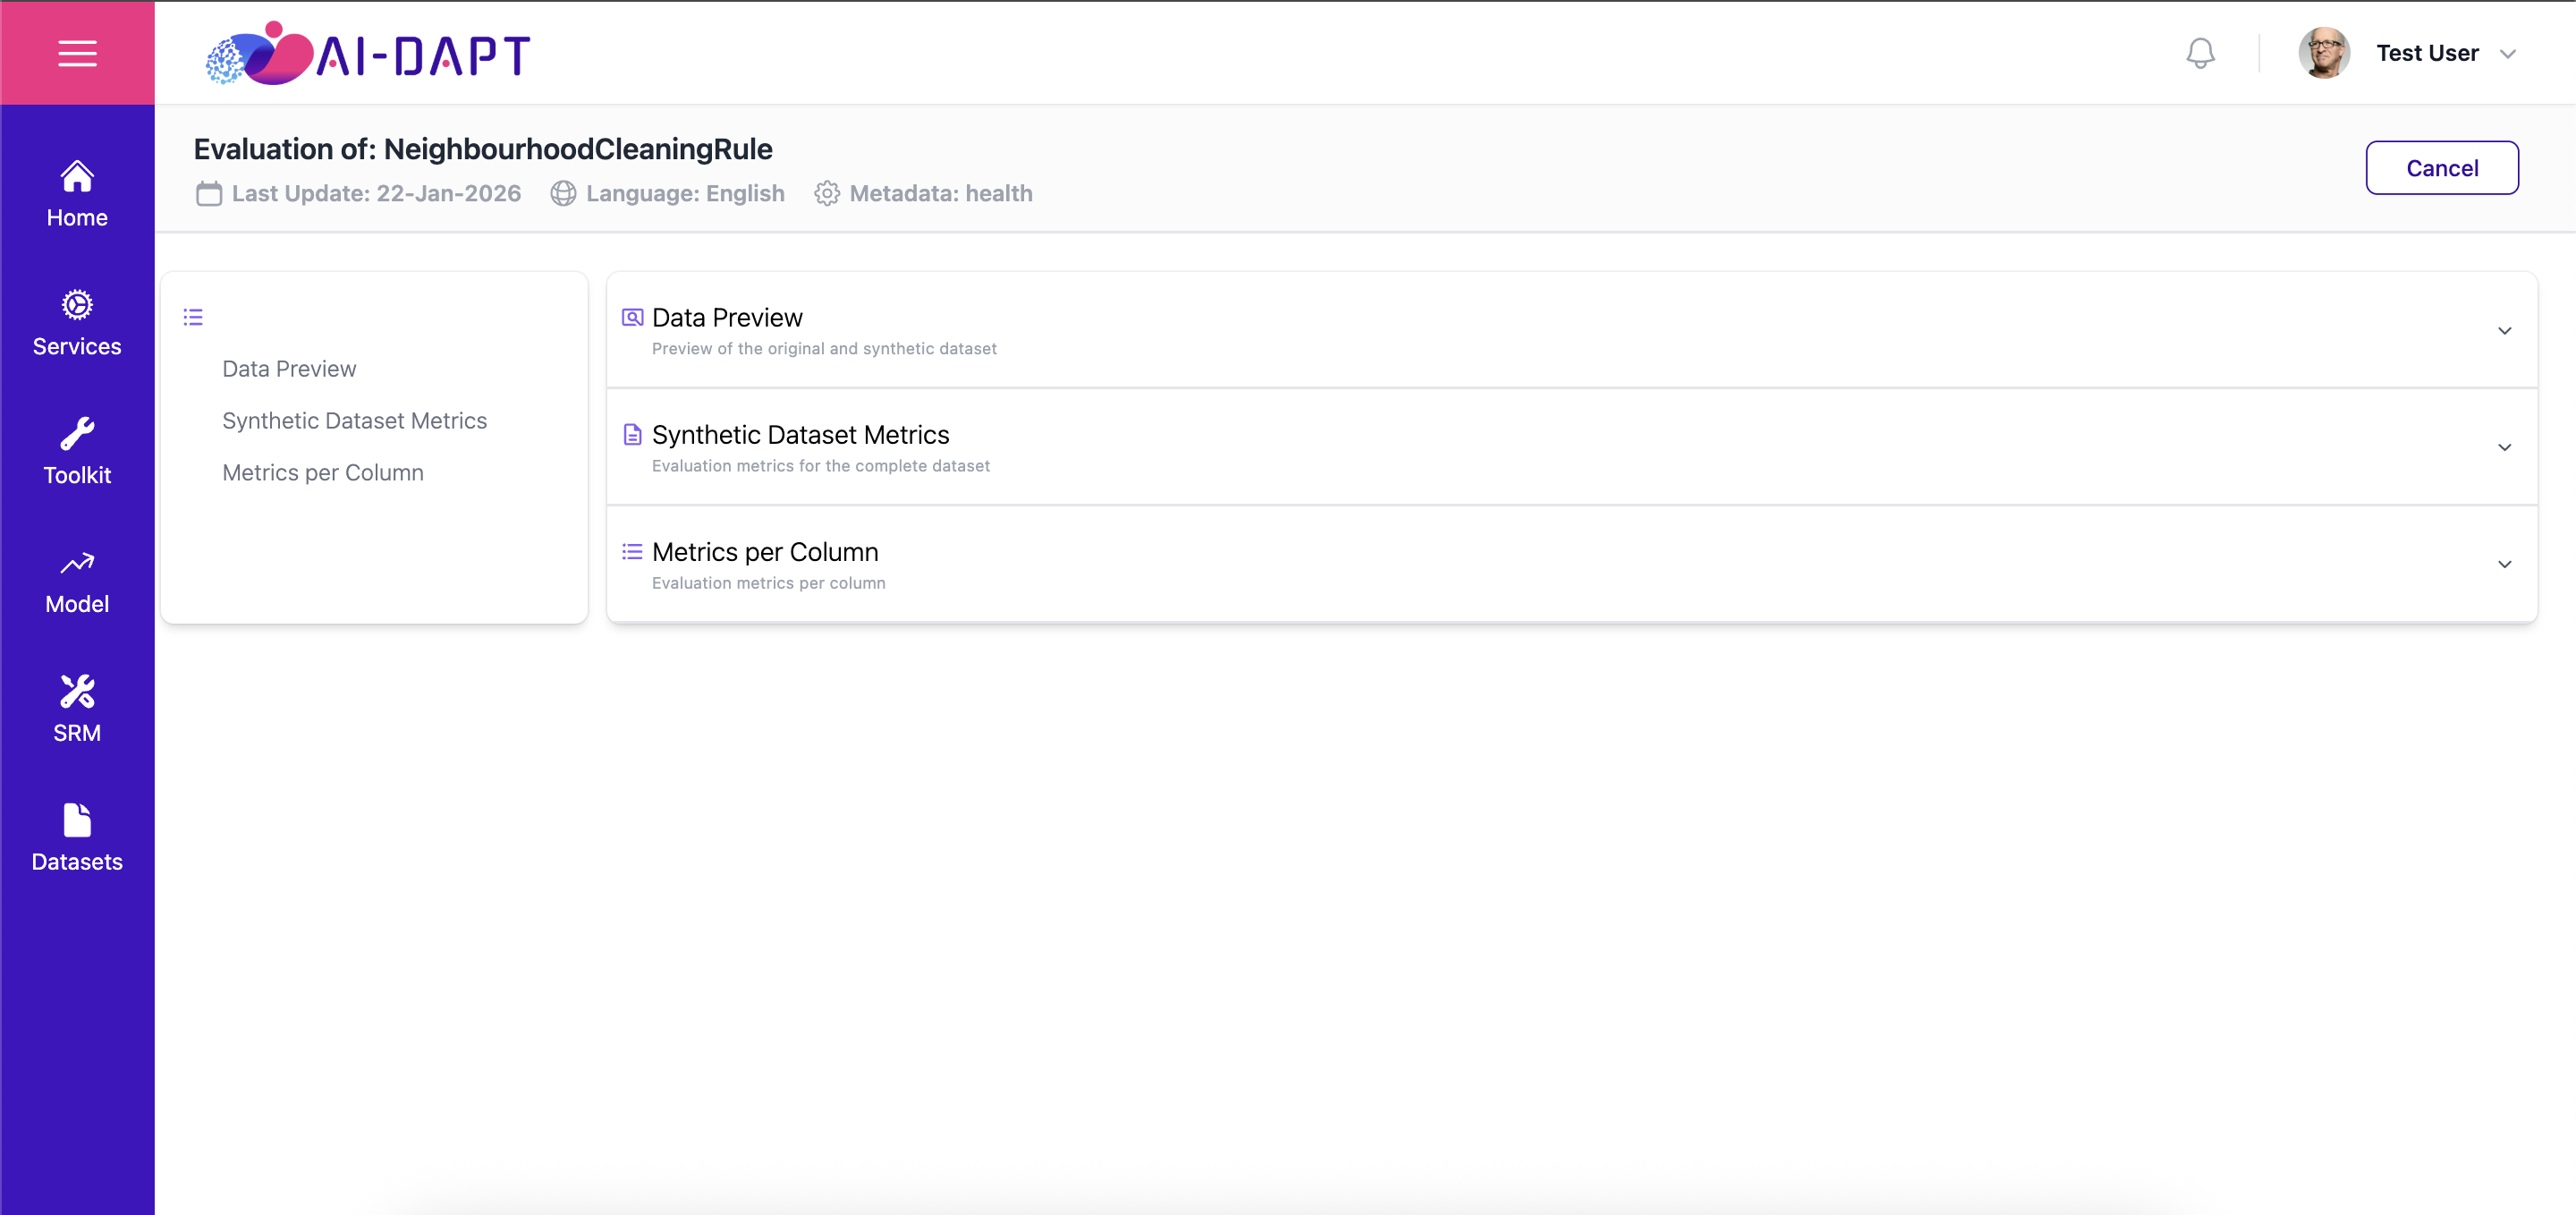
Task: Click 'Last Update: 22-Jan-2026' text
Action: click(376, 193)
